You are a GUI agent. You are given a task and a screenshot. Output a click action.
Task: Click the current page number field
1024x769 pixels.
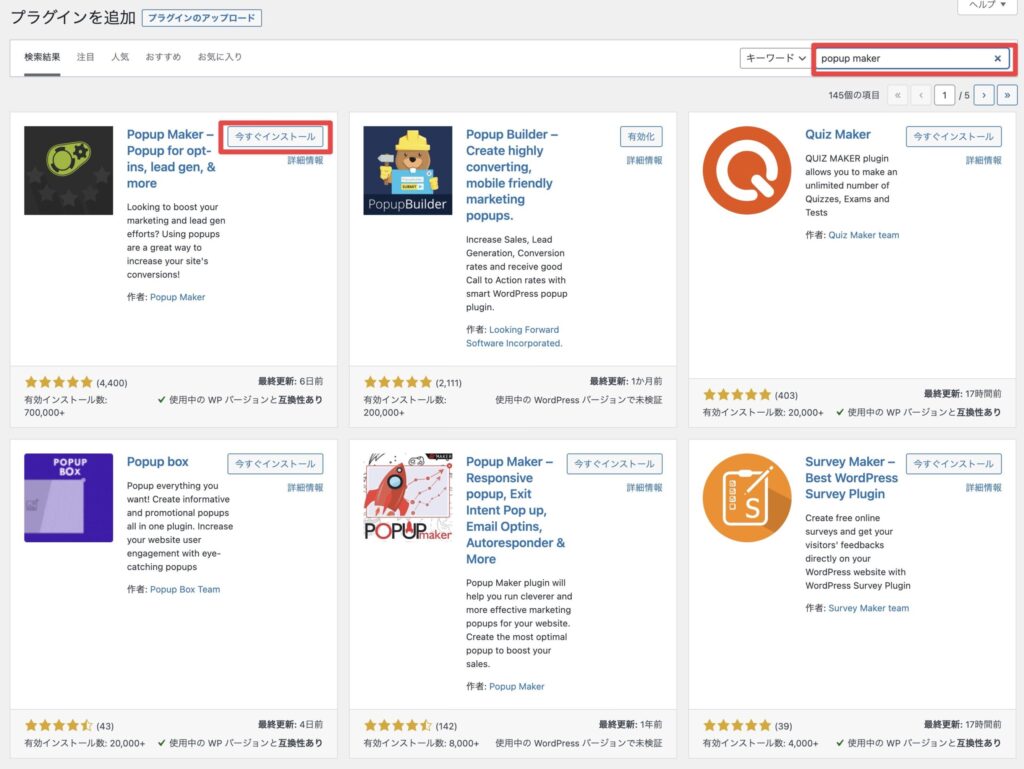point(944,95)
